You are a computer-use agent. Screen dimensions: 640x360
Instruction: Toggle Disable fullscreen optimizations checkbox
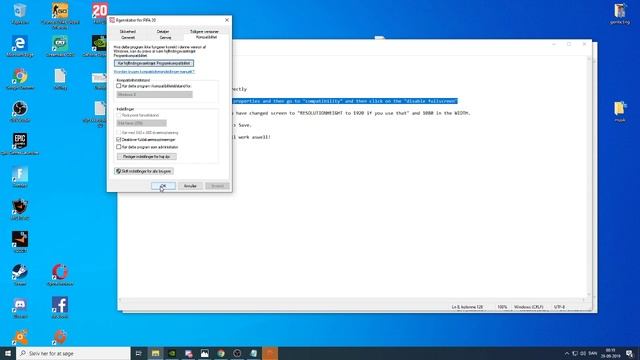pos(119,140)
